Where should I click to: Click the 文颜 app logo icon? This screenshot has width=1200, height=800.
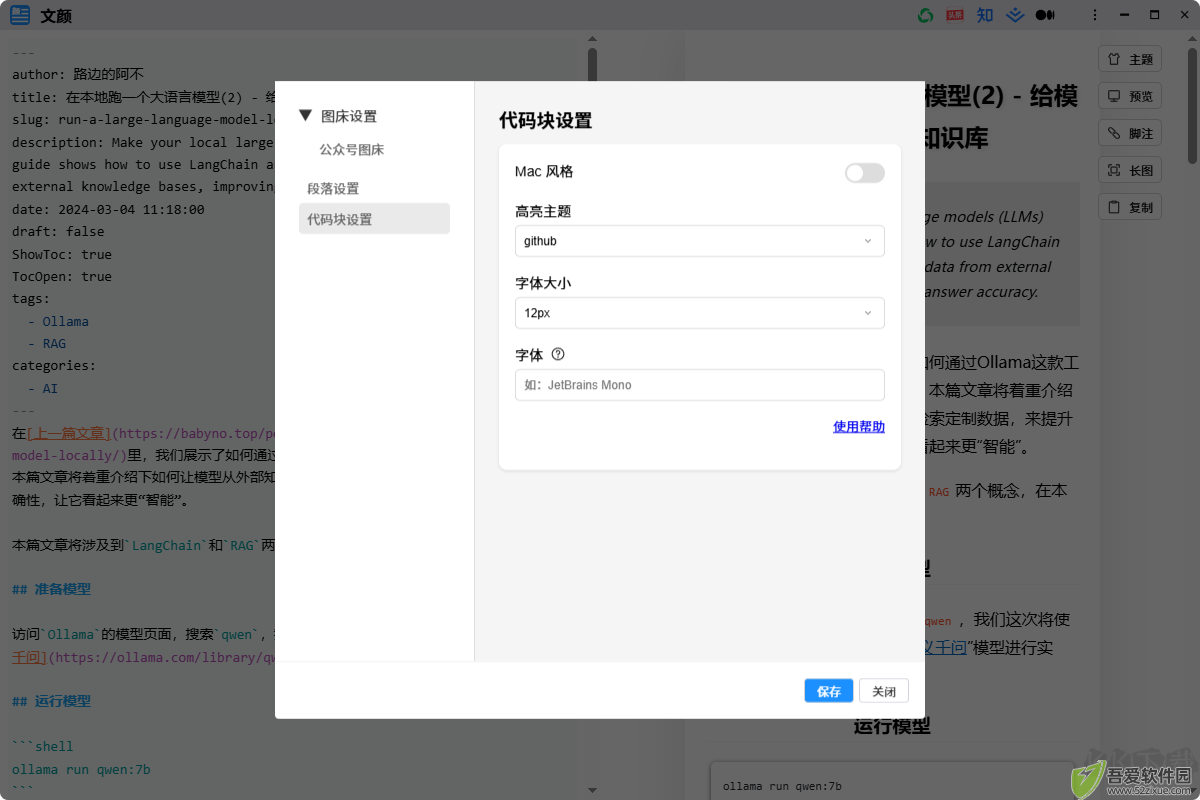point(20,15)
